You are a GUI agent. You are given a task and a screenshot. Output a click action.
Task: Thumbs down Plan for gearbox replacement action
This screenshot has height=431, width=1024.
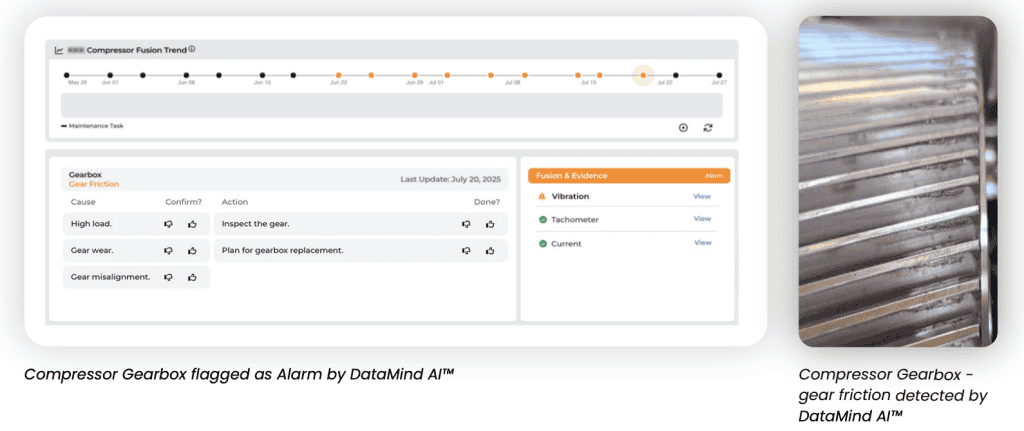pos(466,250)
